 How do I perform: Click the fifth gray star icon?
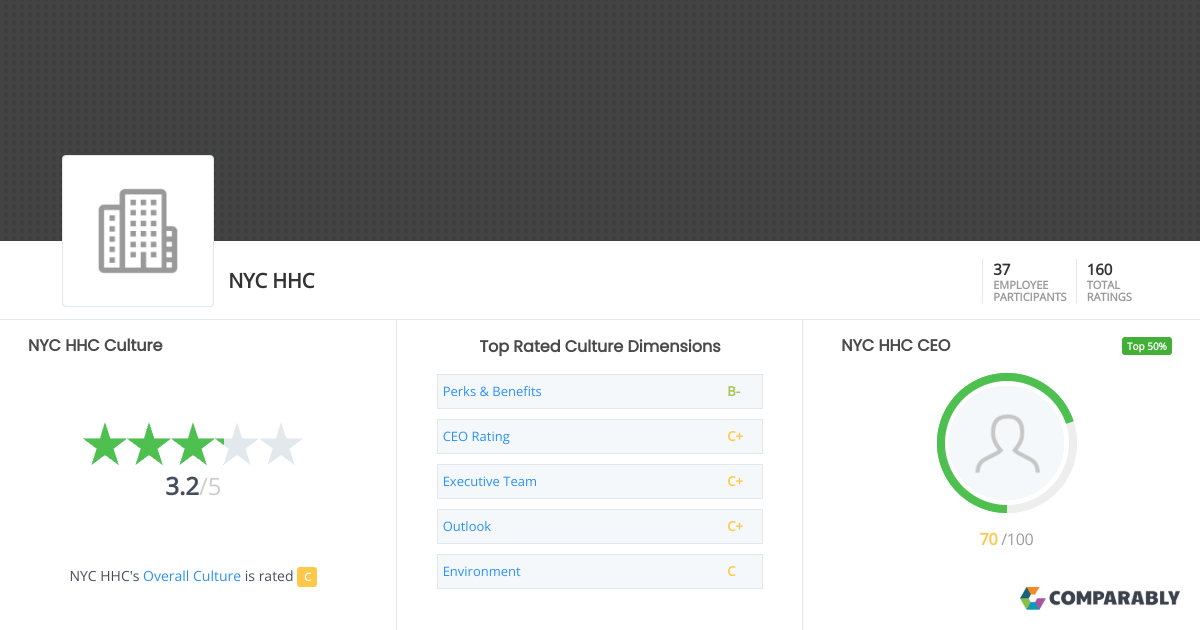[x=281, y=443]
